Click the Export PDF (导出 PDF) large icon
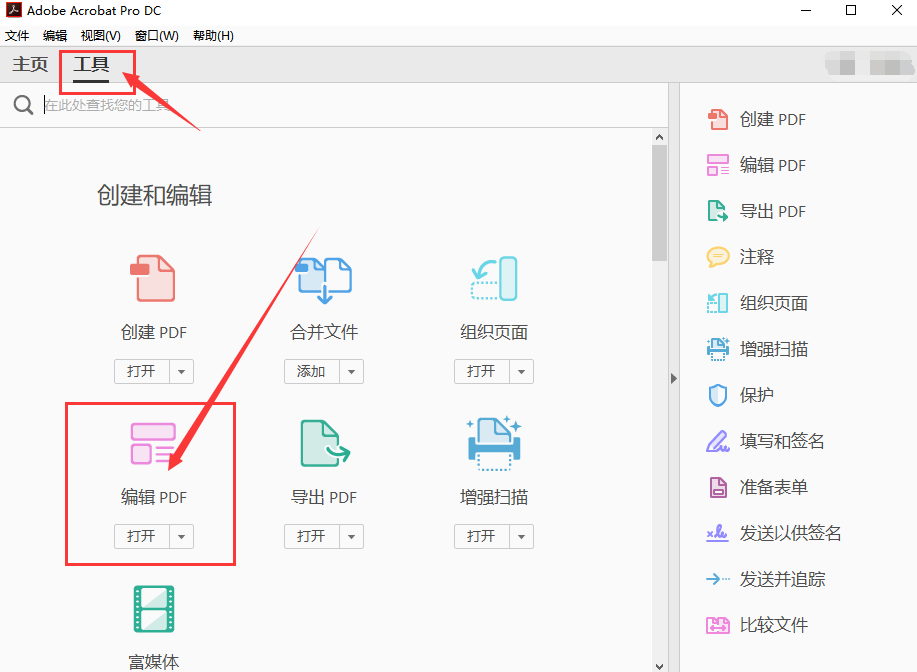917x672 pixels. [325, 443]
